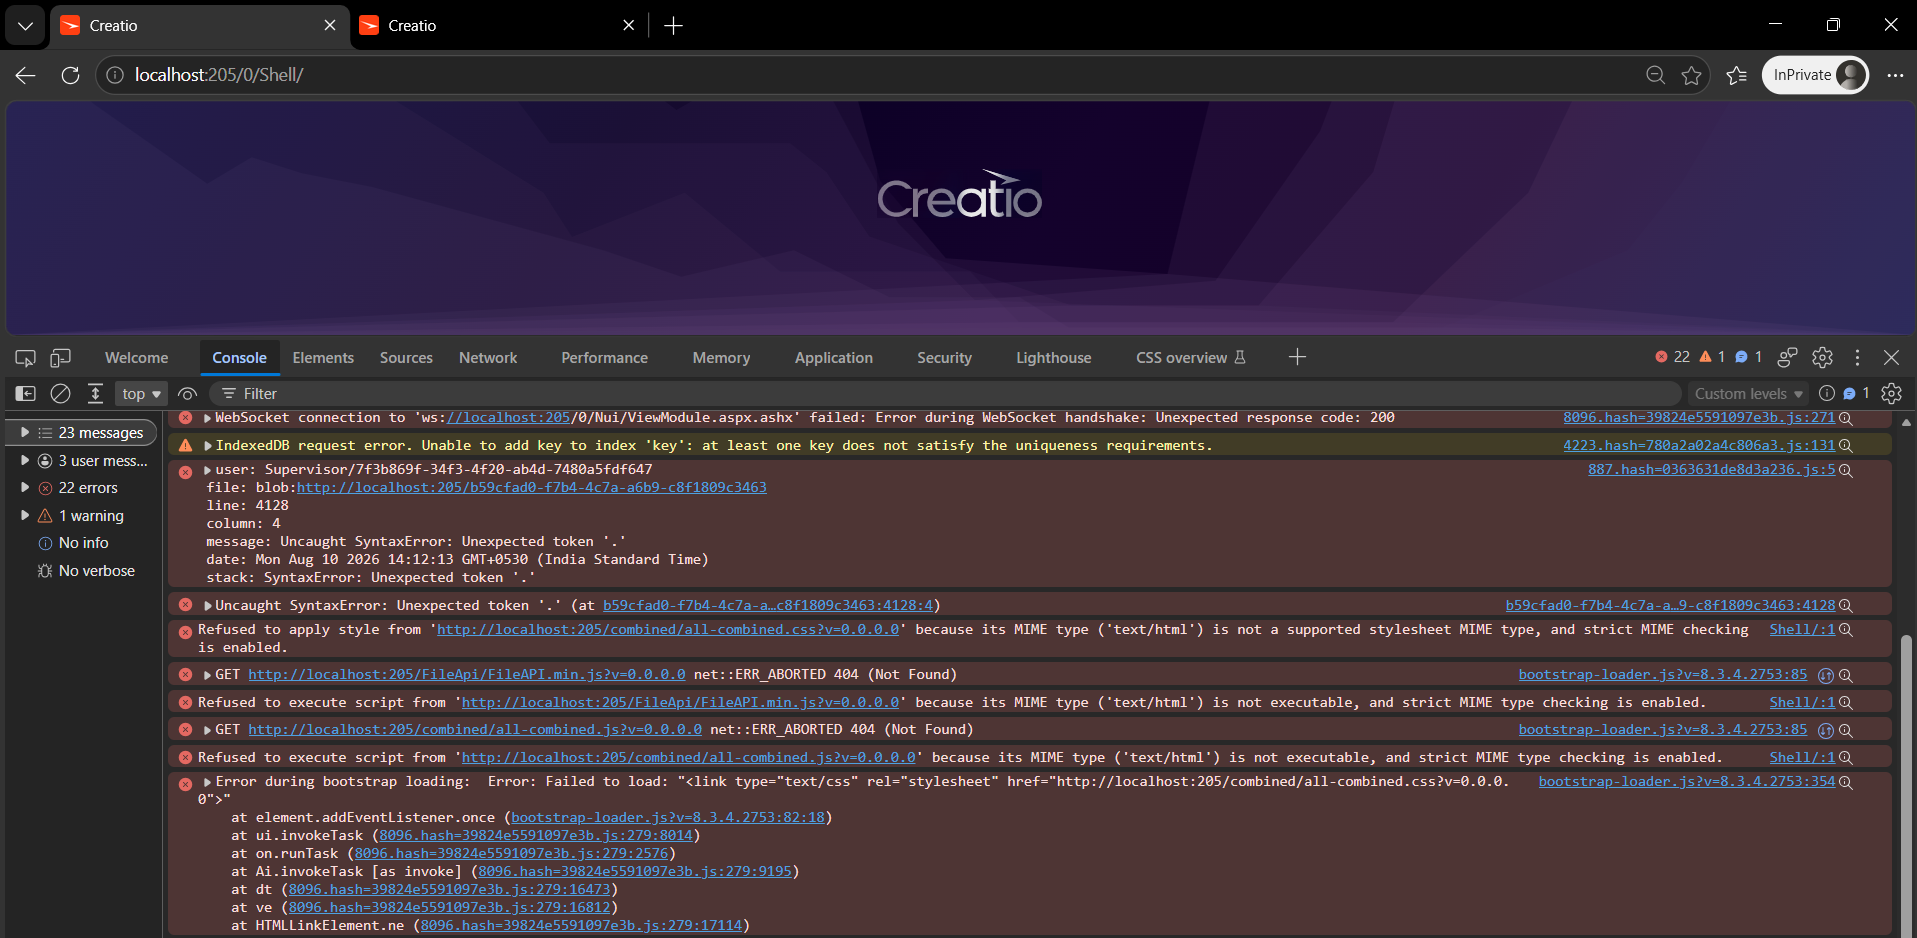Image resolution: width=1917 pixels, height=938 pixels.
Task: Open the Lighthouse tab
Action: click(x=1053, y=358)
